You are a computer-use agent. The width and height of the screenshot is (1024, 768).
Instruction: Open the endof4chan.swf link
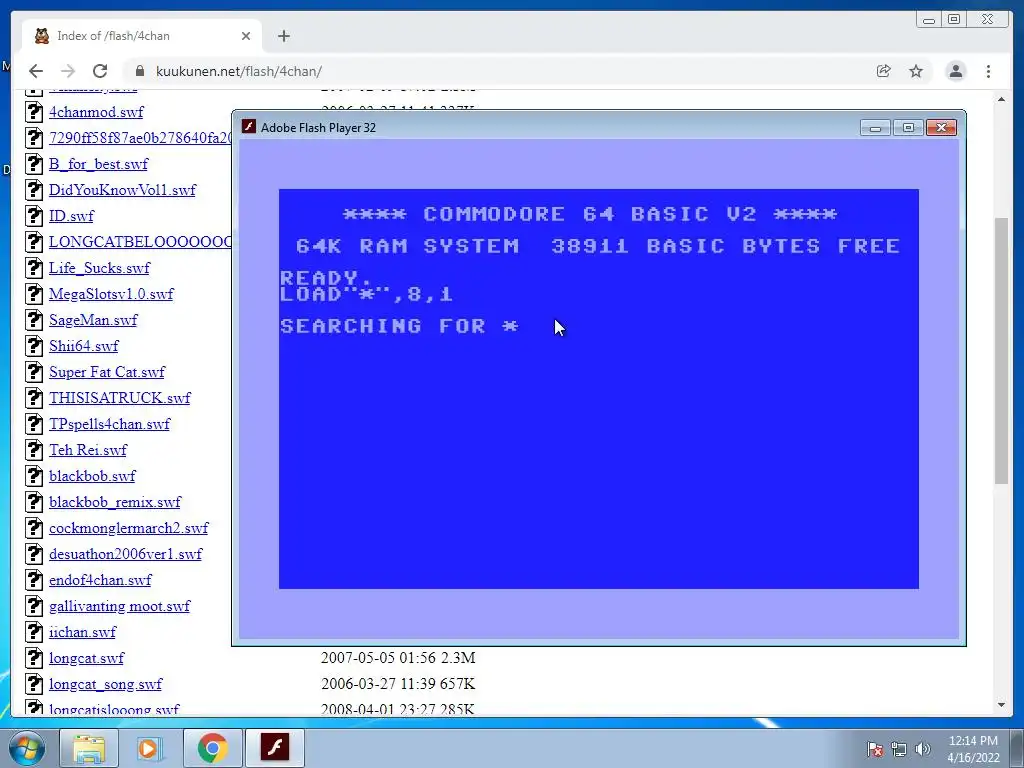(x=100, y=580)
